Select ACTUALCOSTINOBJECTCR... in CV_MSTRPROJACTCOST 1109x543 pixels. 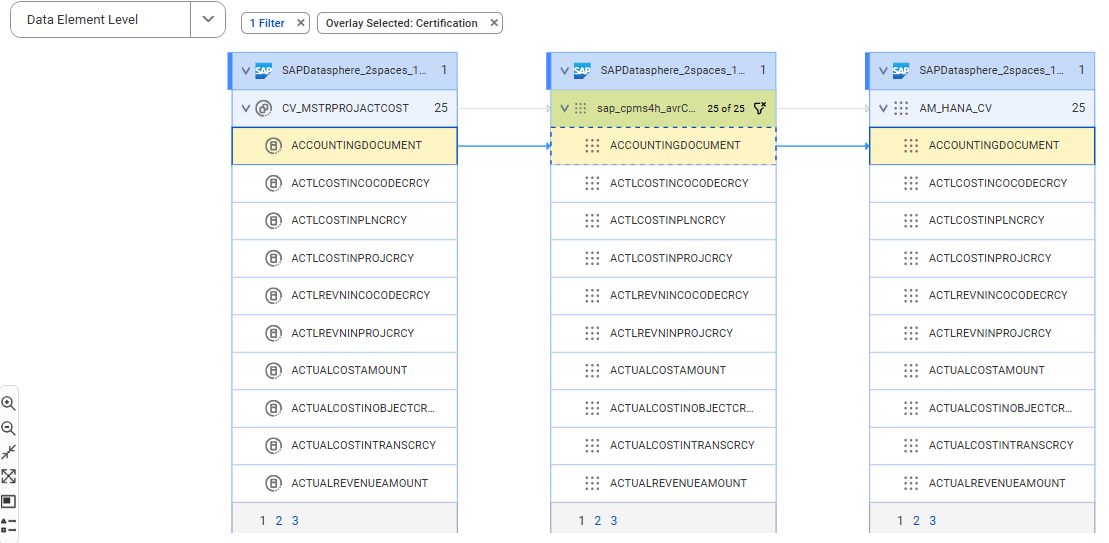tap(344, 408)
